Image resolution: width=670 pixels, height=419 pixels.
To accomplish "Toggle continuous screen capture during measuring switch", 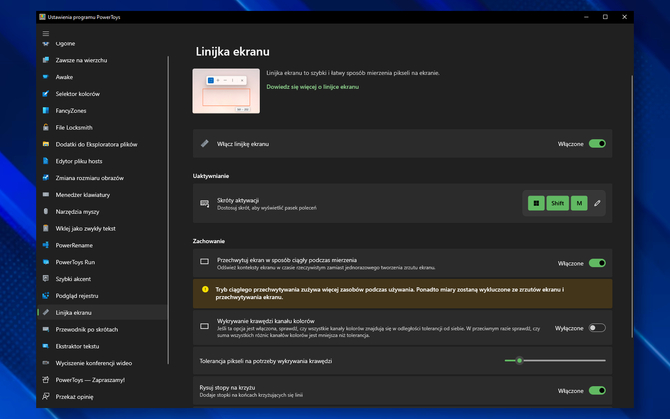I will click(597, 263).
